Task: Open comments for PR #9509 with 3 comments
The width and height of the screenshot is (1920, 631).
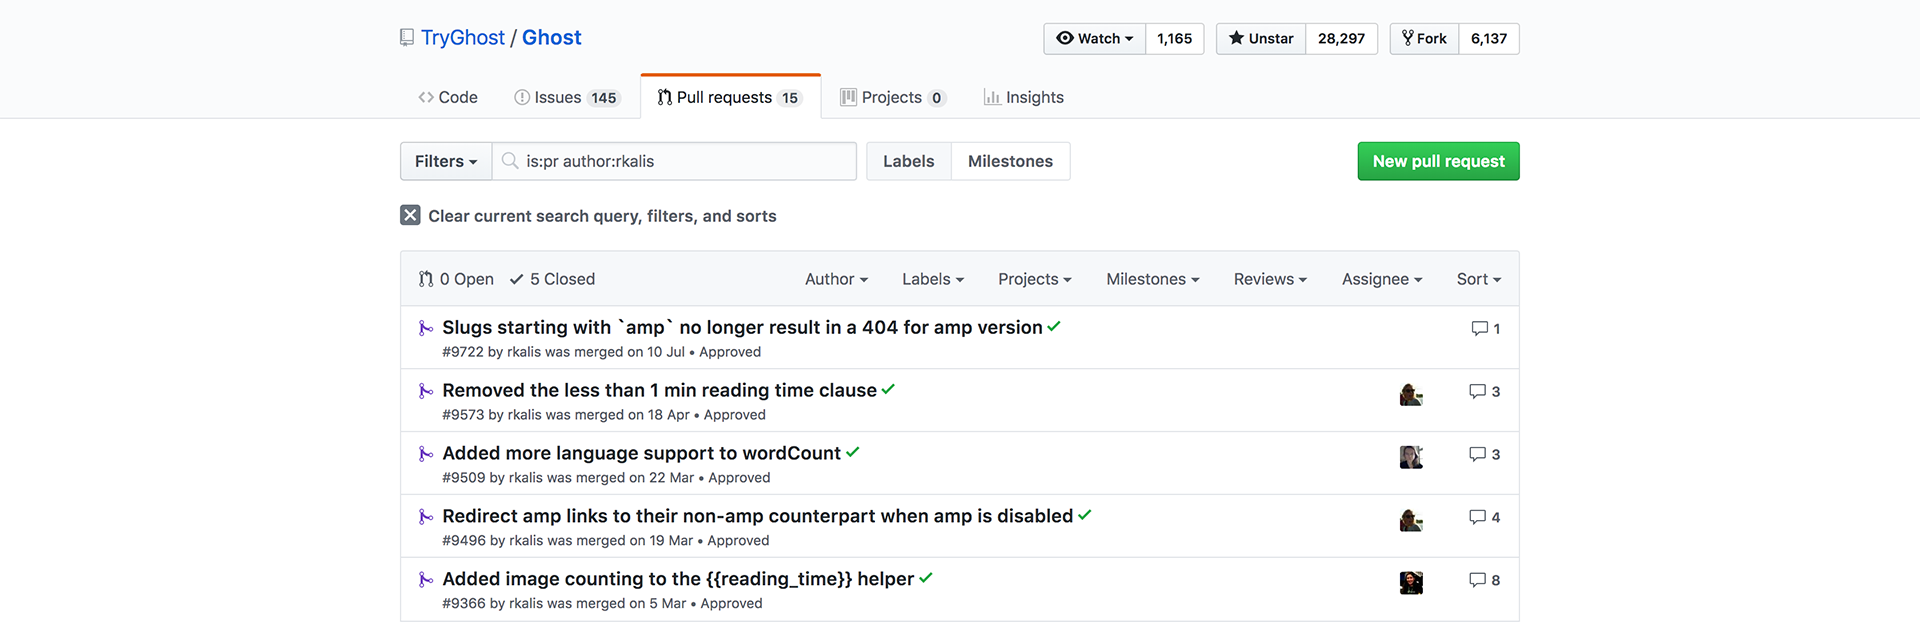Action: (x=1484, y=455)
